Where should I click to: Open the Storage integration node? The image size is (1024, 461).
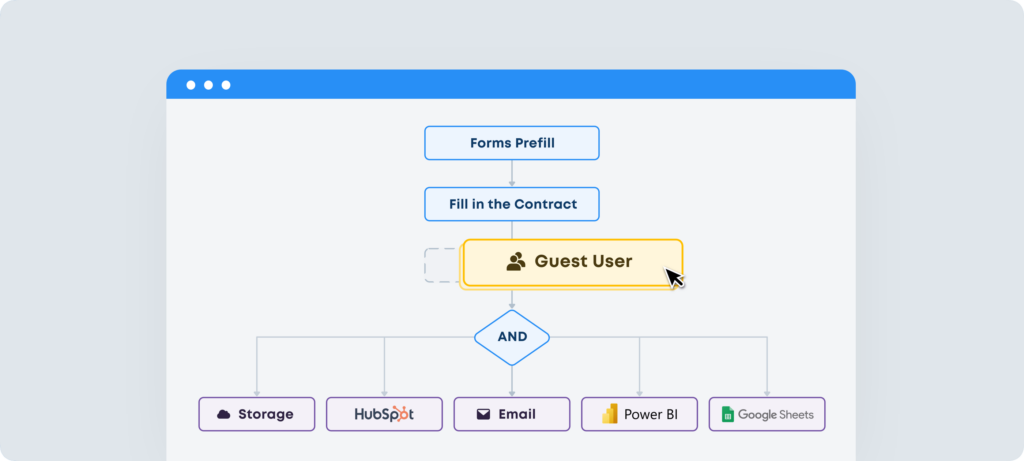point(256,414)
